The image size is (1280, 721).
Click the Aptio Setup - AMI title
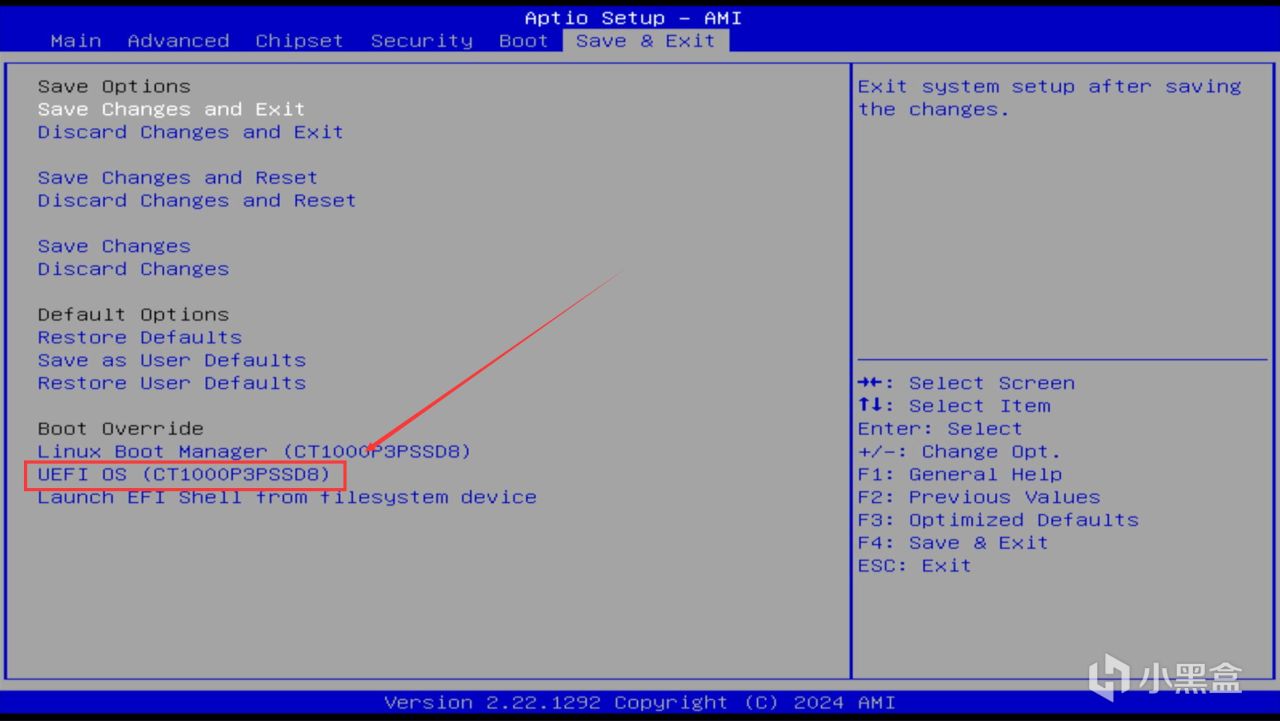[x=633, y=18]
